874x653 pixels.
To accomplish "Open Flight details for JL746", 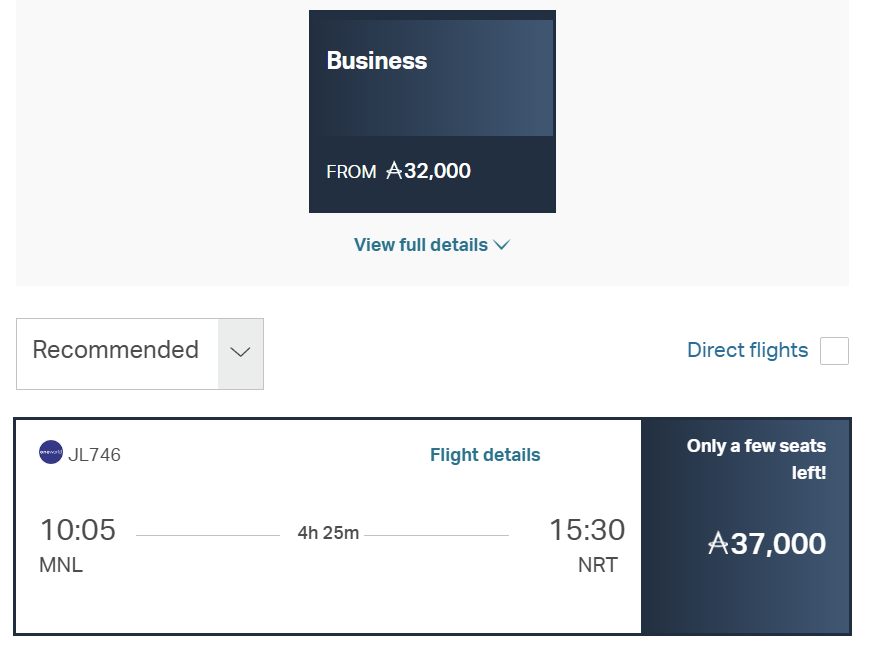I will (x=485, y=455).
